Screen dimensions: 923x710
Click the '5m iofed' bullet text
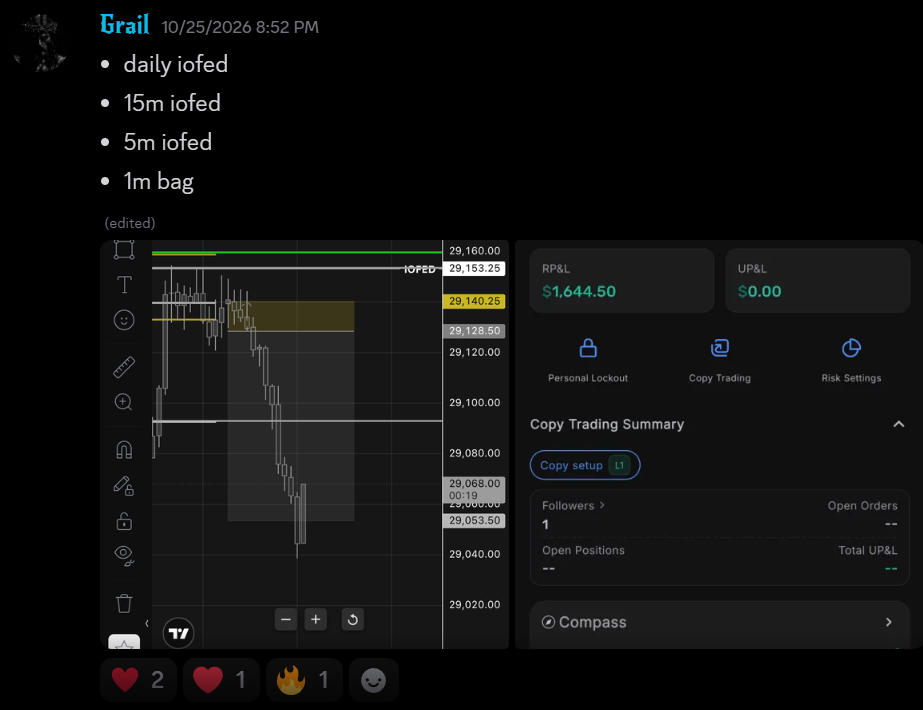click(x=168, y=142)
